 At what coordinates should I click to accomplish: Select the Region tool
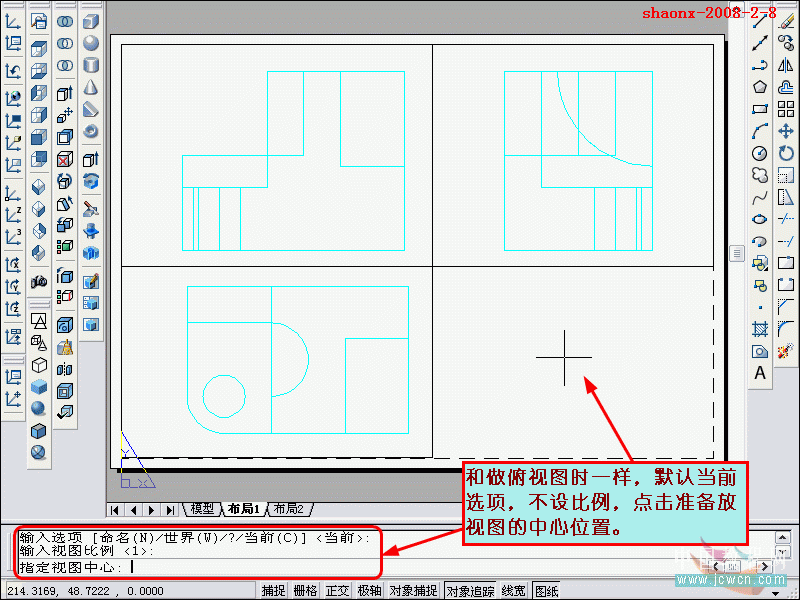click(760, 351)
